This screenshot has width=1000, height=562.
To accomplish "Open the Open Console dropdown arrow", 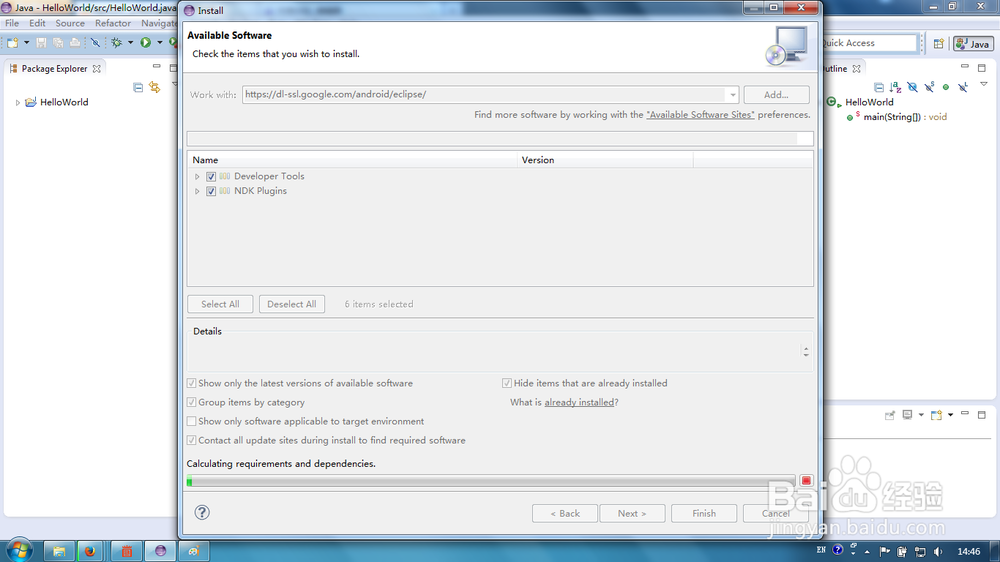I will (x=950, y=415).
